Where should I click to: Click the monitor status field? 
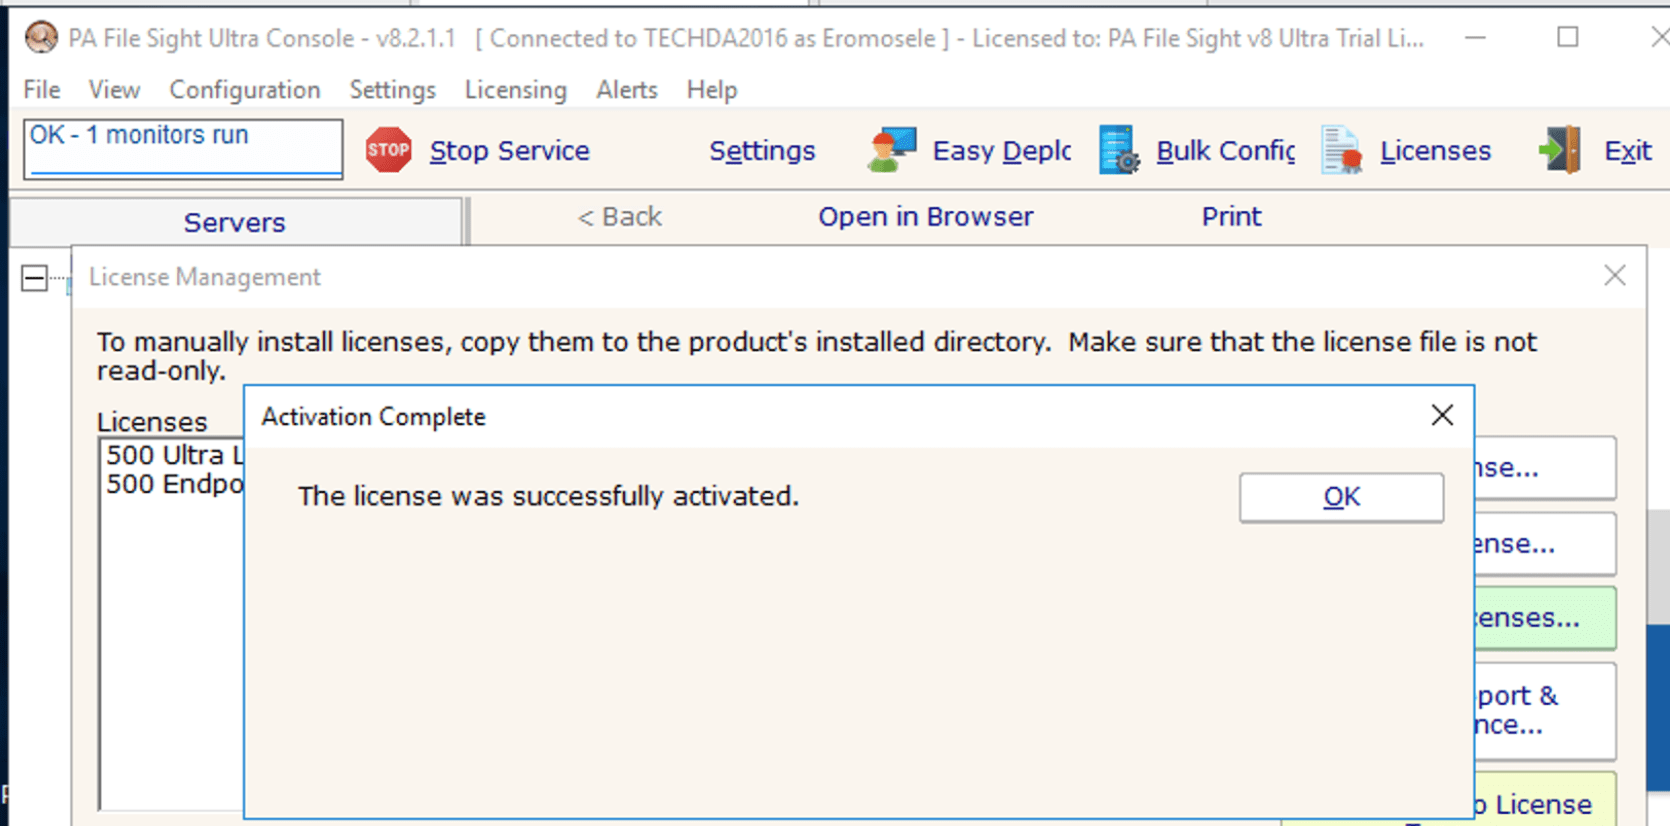tap(183, 147)
